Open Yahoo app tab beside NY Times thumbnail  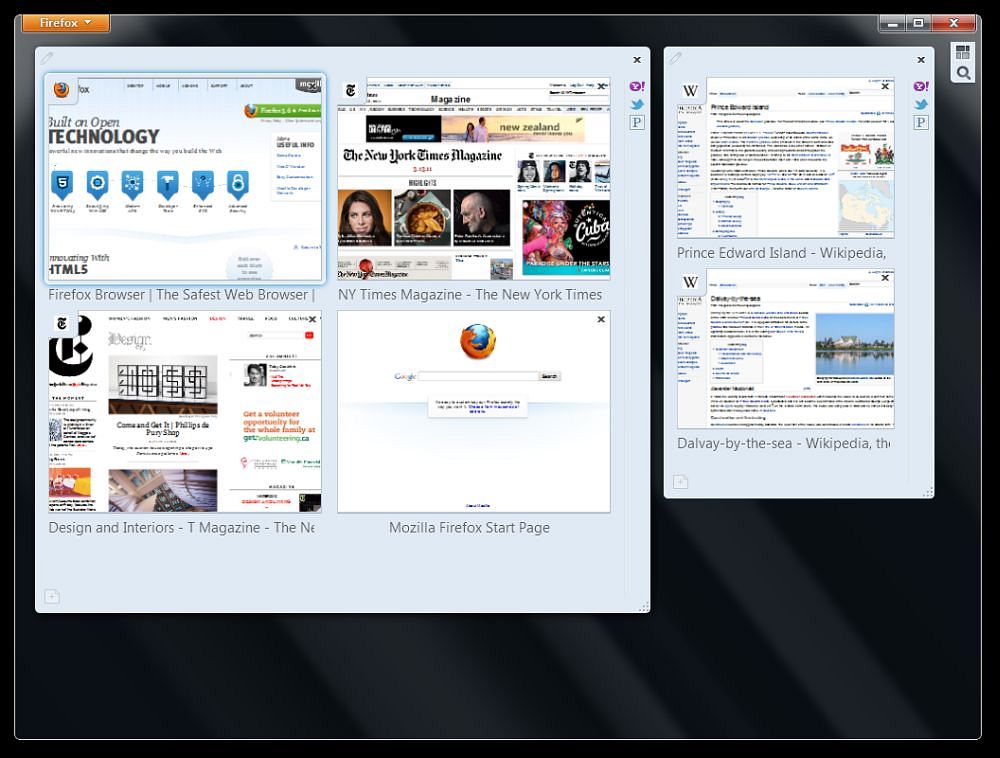pyautogui.click(x=636, y=87)
